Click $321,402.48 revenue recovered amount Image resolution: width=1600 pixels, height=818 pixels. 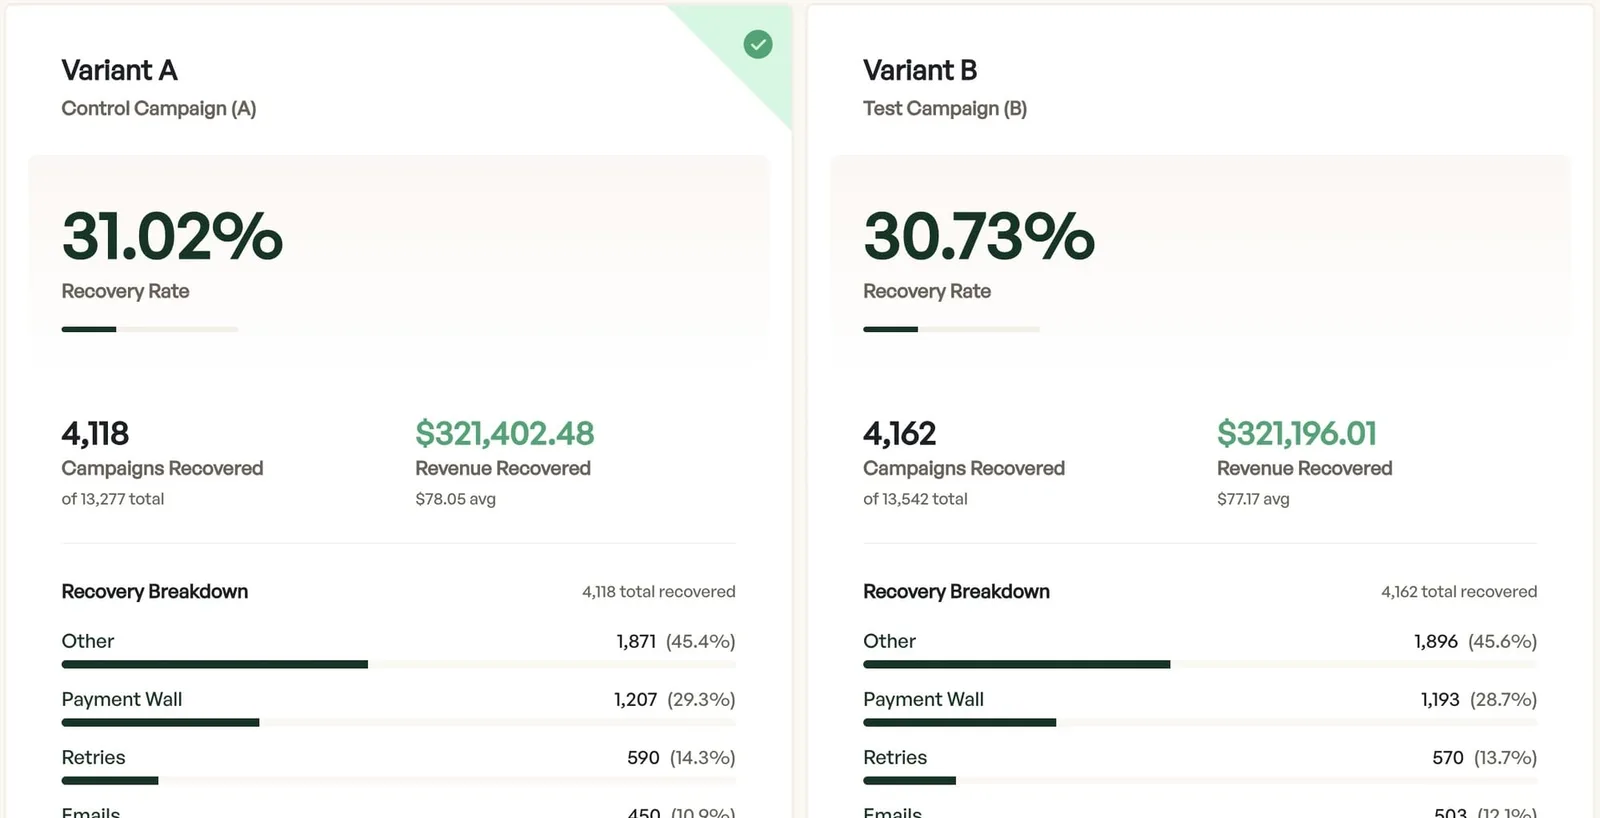click(x=505, y=433)
